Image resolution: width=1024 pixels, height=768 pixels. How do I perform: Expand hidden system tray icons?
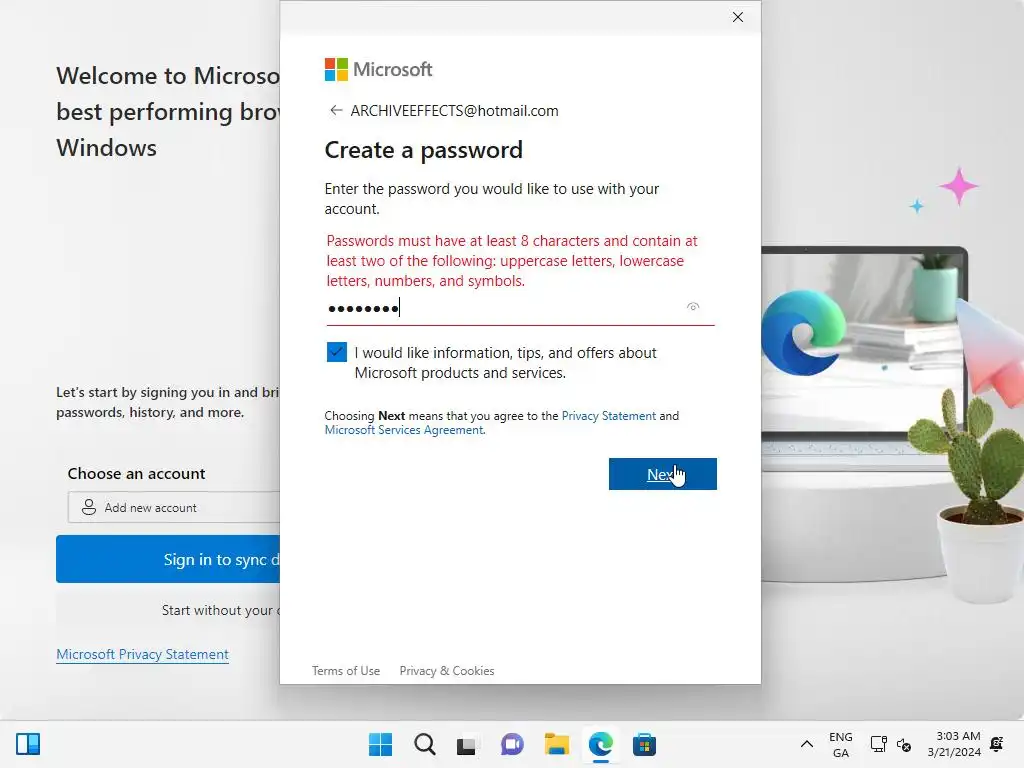[807, 744]
